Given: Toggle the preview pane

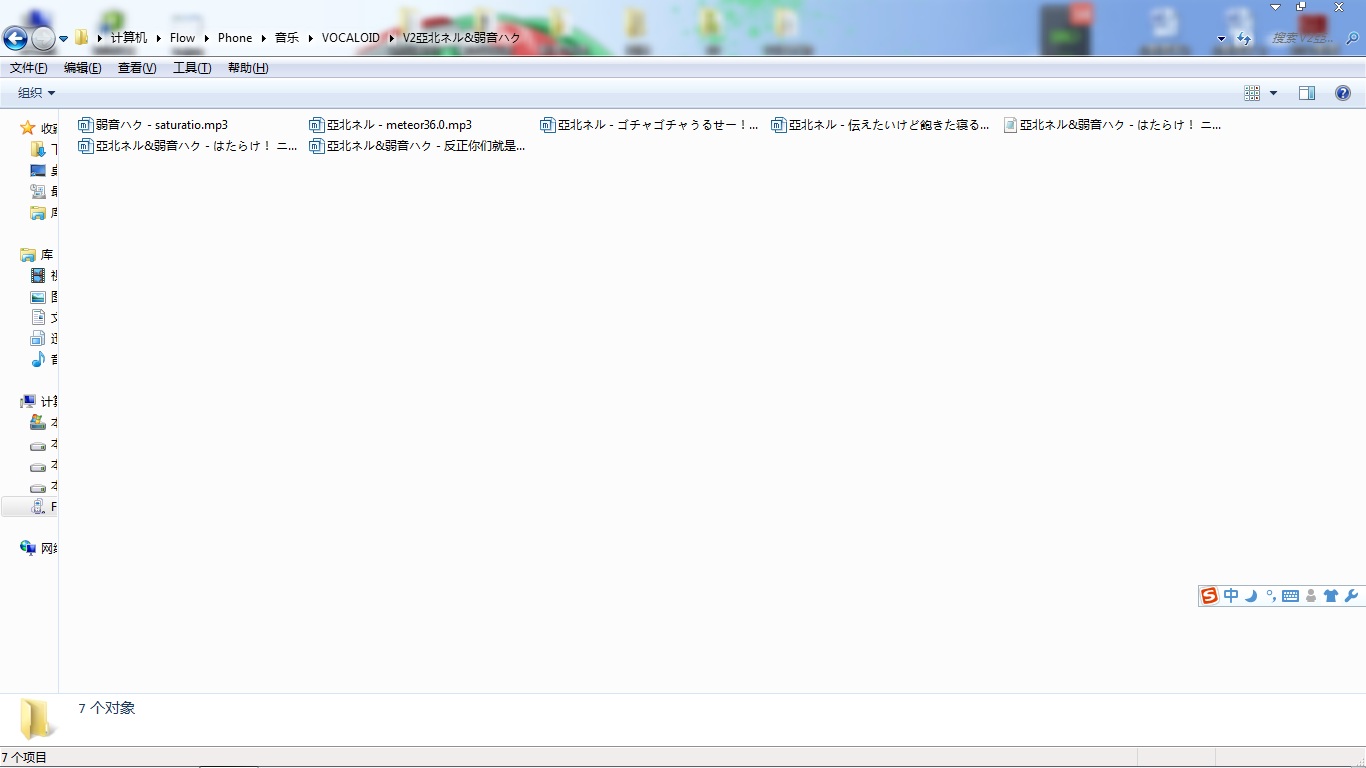Looking at the screenshot, I should (x=1307, y=93).
